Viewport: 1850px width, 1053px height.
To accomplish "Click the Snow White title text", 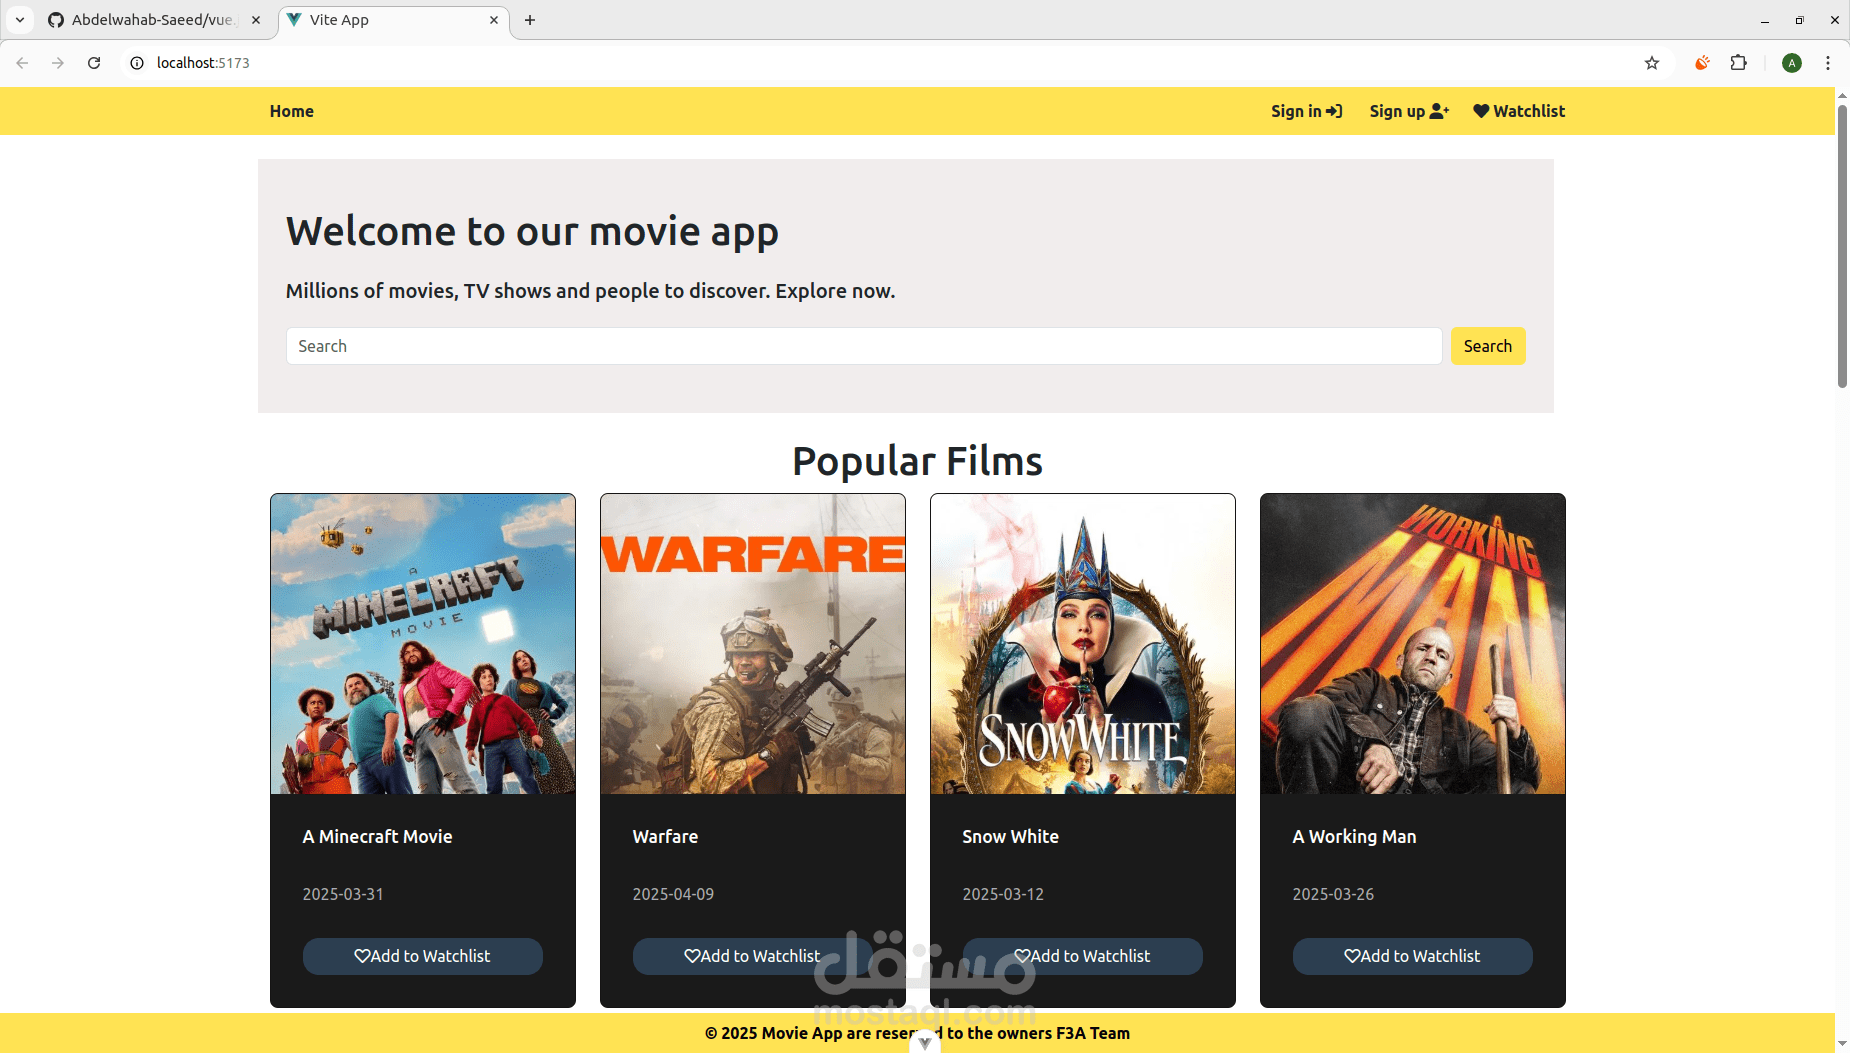I will click(1011, 837).
